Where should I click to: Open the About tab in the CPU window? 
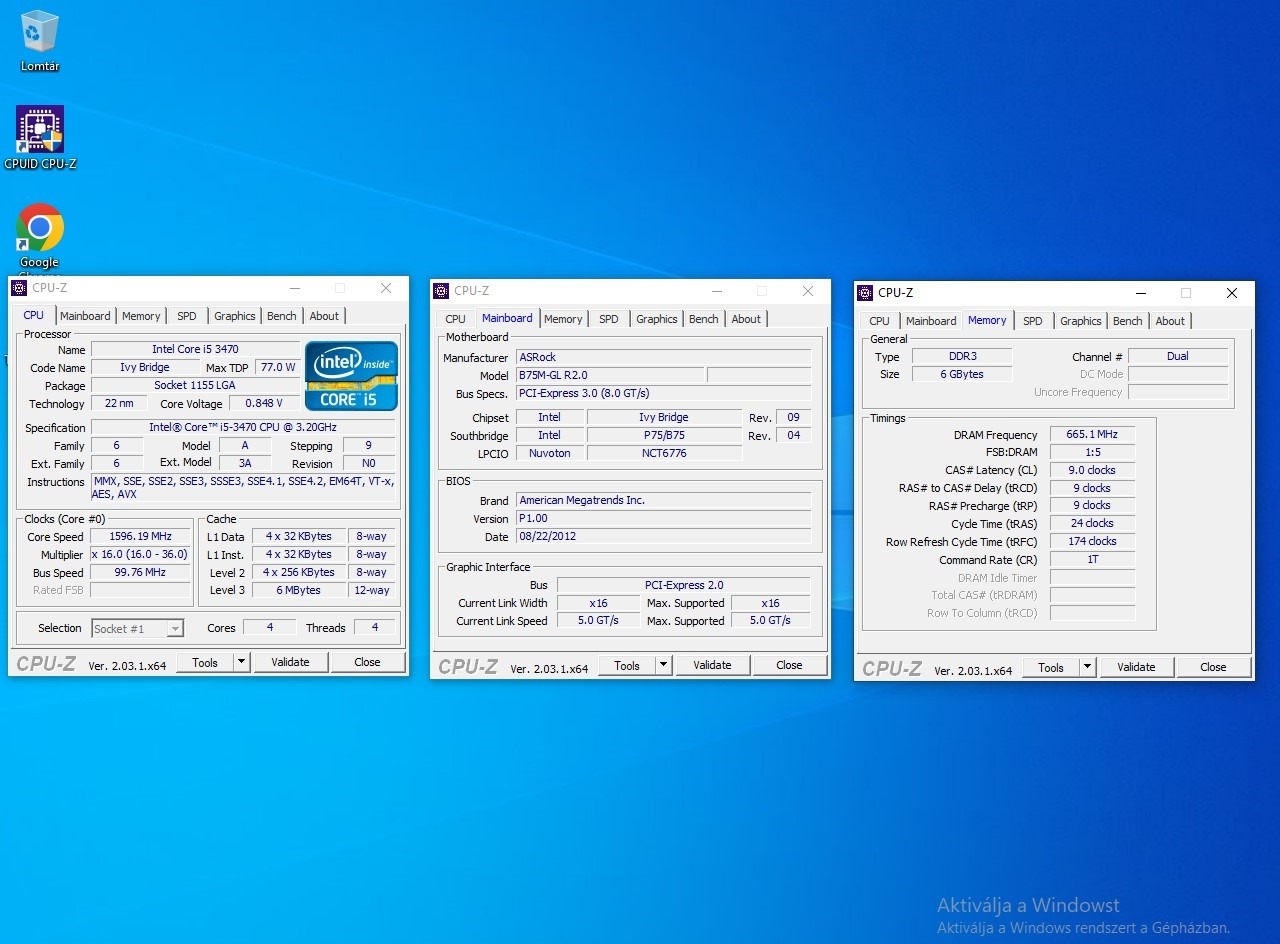[x=324, y=316]
